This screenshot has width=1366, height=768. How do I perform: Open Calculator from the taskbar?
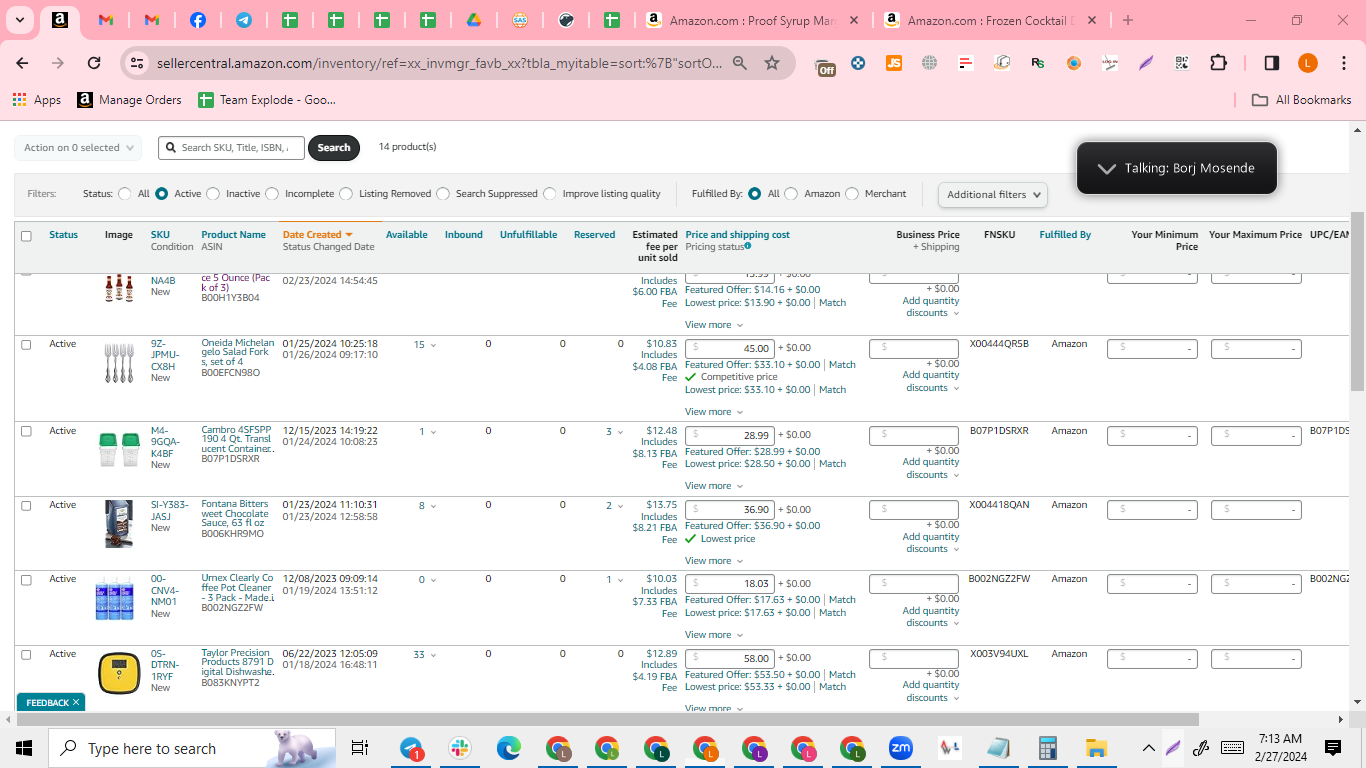click(1048, 748)
